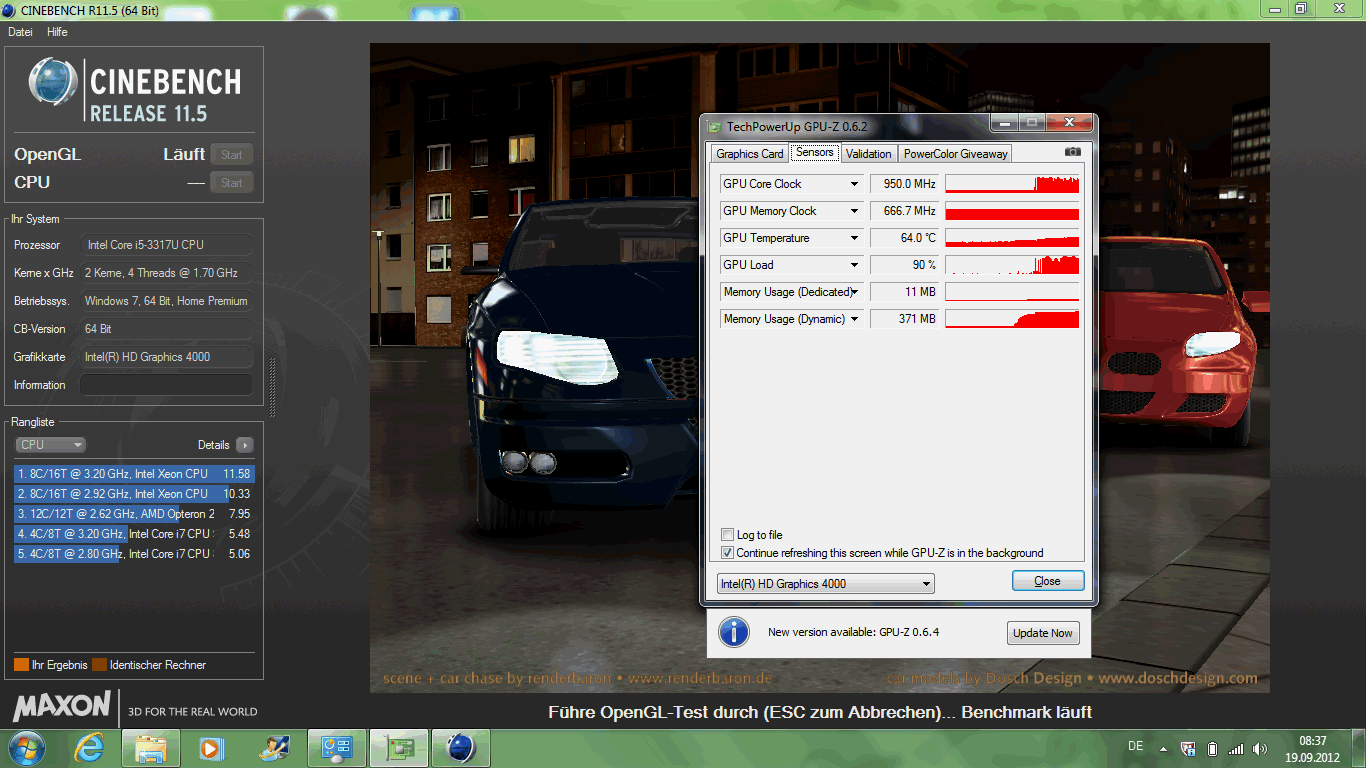Uncheck Continue refreshing in background checkbox
The width and height of the screenshot is (1366, 768).
727,553
